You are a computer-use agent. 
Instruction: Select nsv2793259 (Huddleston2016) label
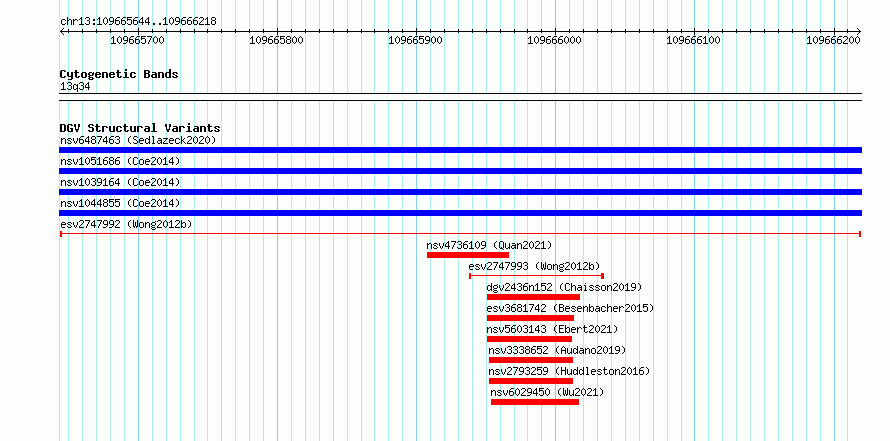(x=569, y=371)
